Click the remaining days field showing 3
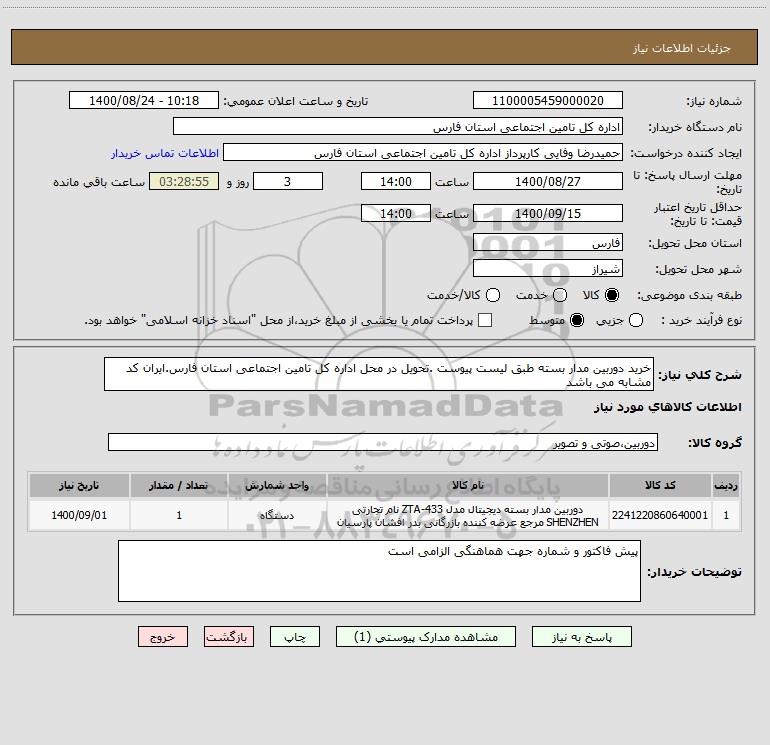Image resolution: width=770 pixels, height=745 pixels. tap(288, 181)
